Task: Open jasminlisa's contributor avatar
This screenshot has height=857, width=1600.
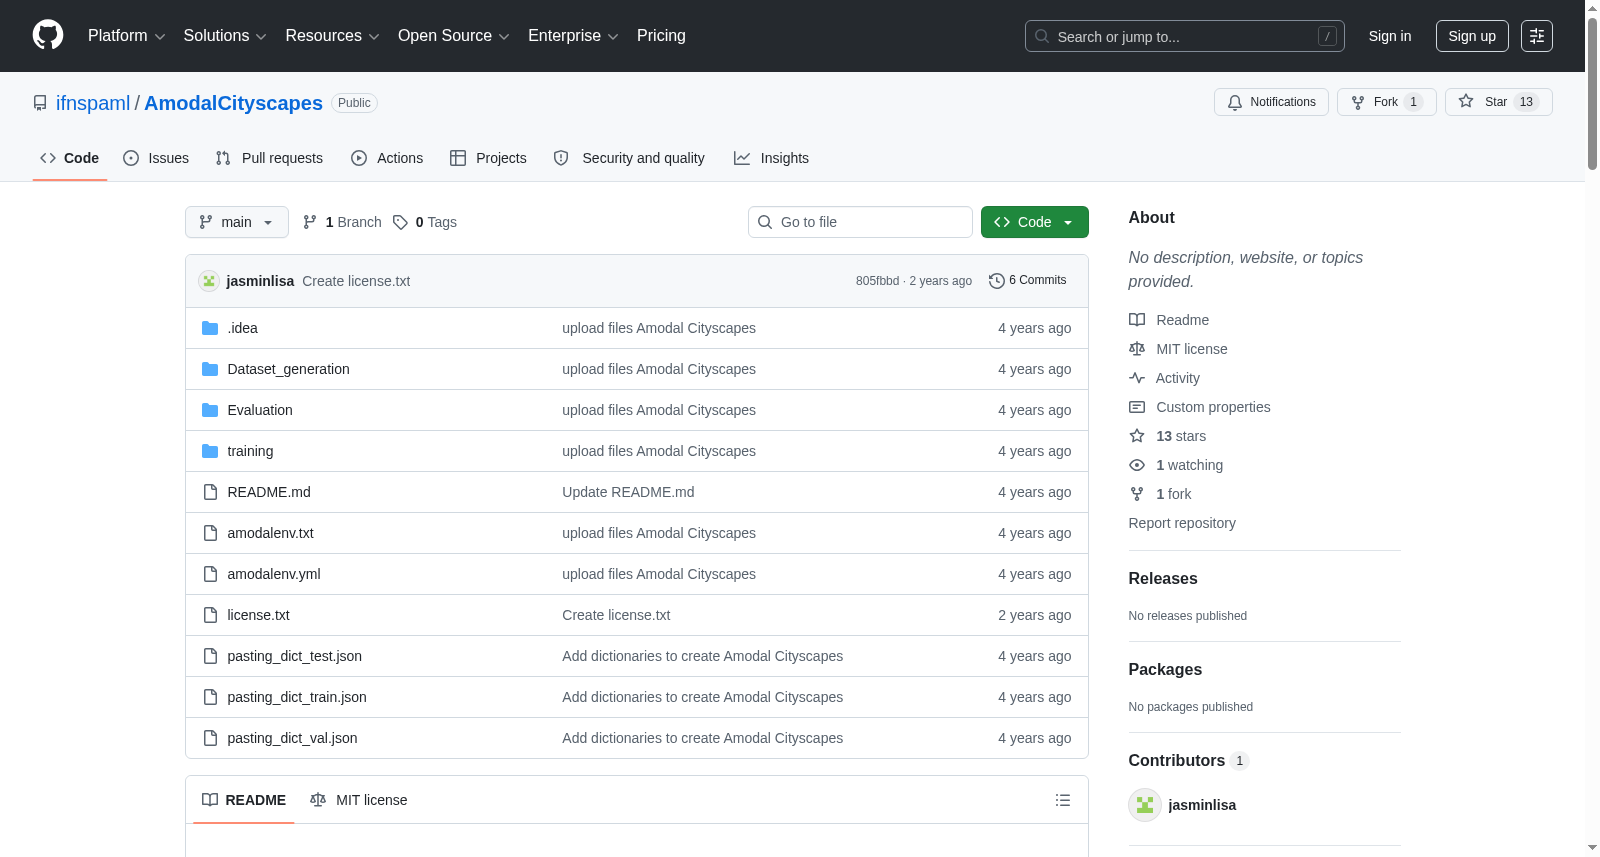Action: [x=1144, y=805]
